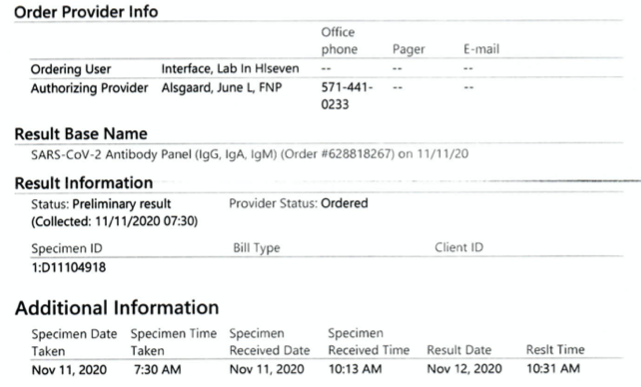Select the specimen ID 1:D11104918
The image size is (641, 387).
pyautogui.click(x=69, y=268)
